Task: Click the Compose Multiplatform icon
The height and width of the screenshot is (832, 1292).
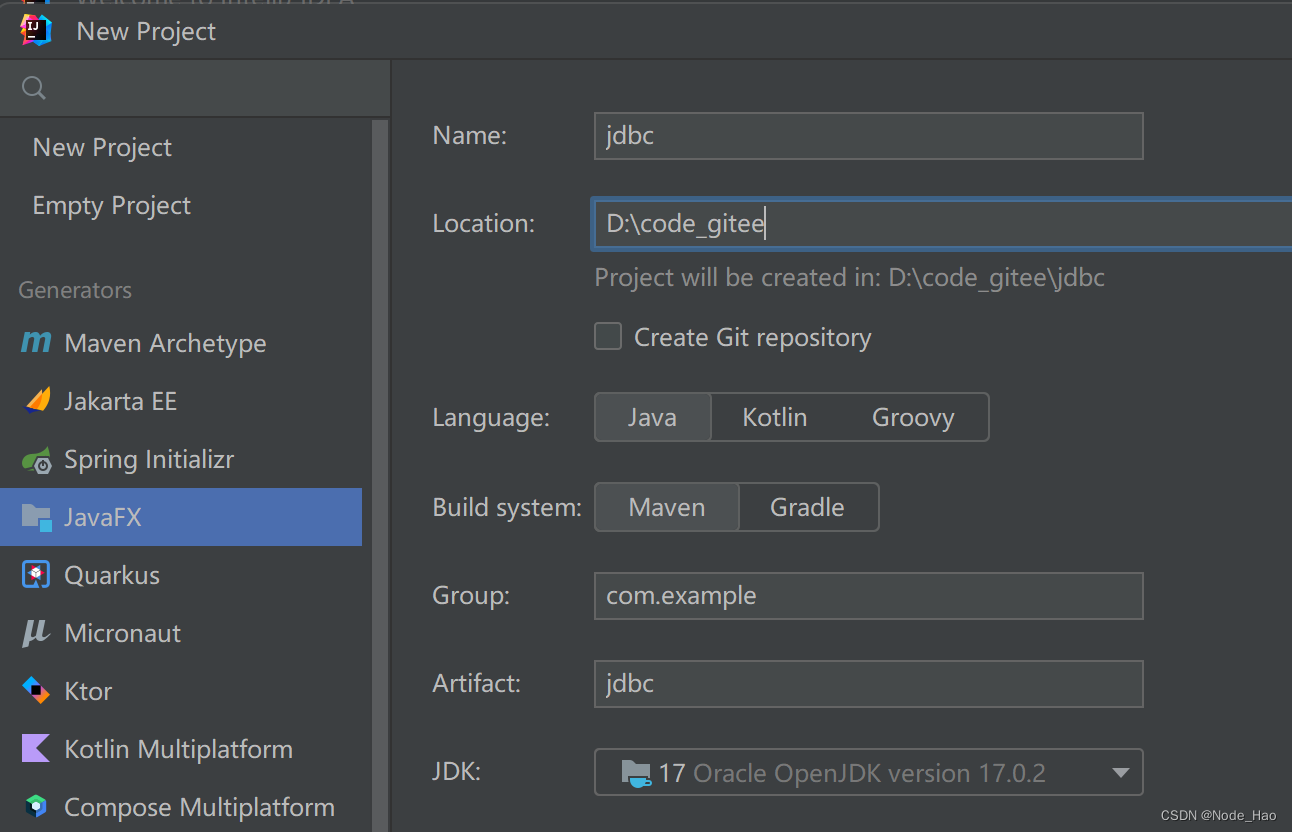Action: coord(37,807)
